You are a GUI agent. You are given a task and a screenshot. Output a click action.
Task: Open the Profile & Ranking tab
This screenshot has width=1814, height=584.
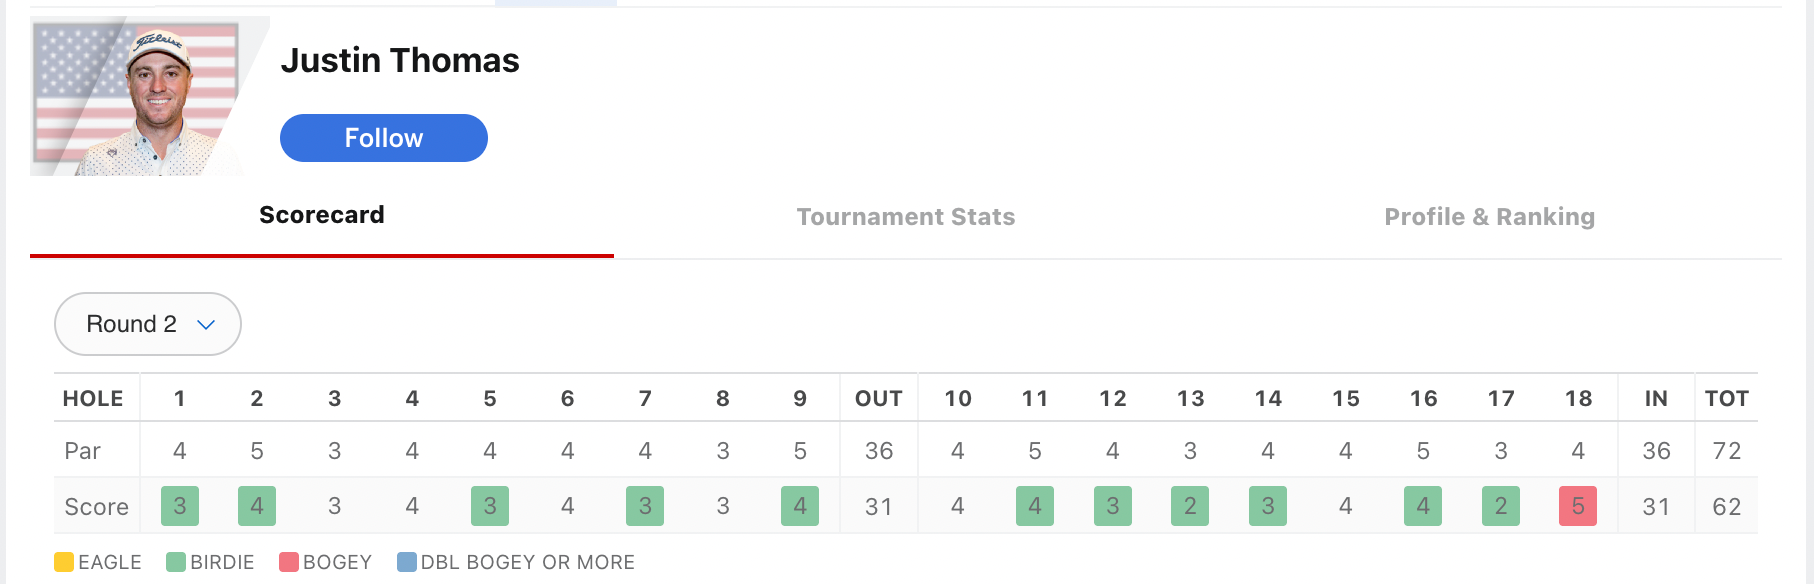1489,217
